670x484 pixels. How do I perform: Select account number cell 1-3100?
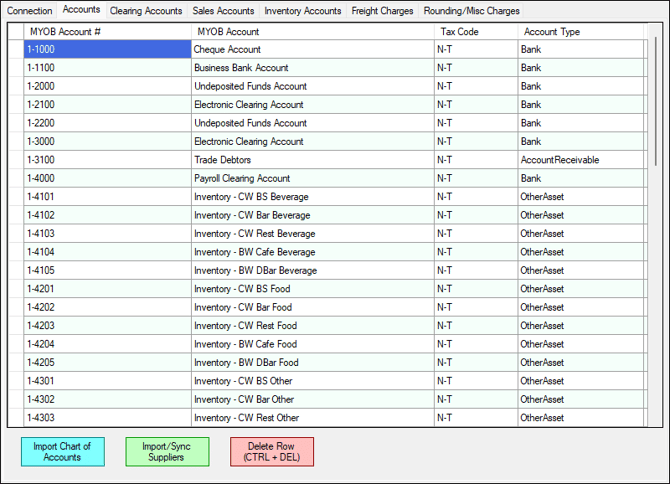coord(107,159)
